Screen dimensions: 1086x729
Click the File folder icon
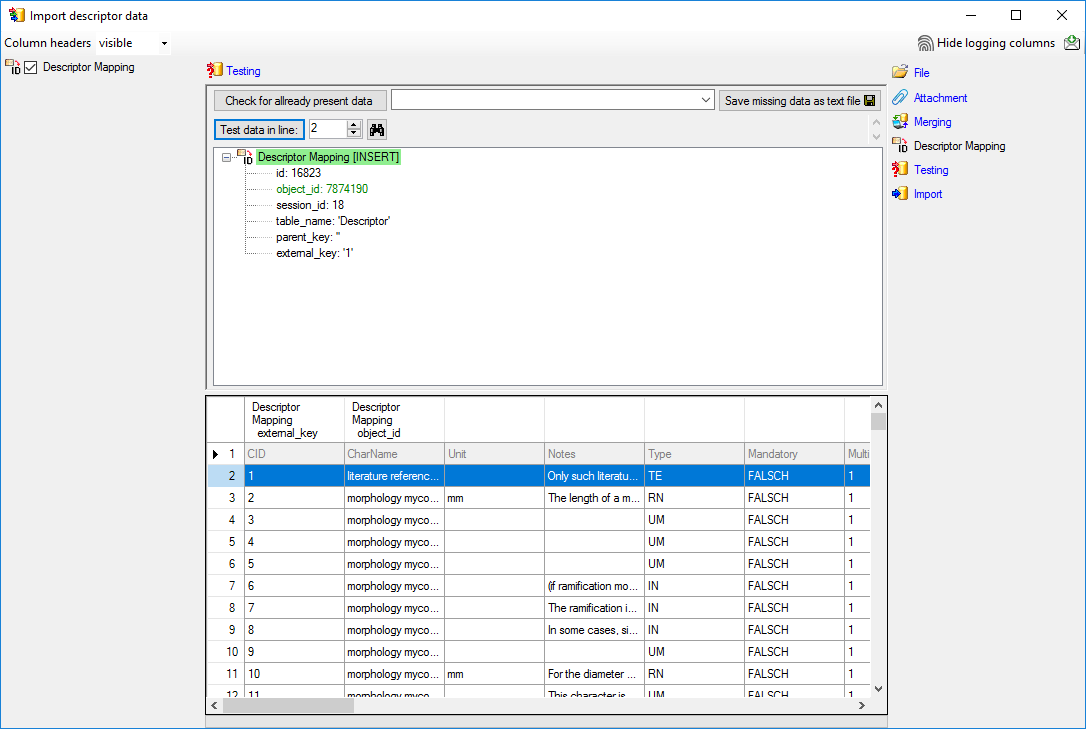tap(900, 72)
